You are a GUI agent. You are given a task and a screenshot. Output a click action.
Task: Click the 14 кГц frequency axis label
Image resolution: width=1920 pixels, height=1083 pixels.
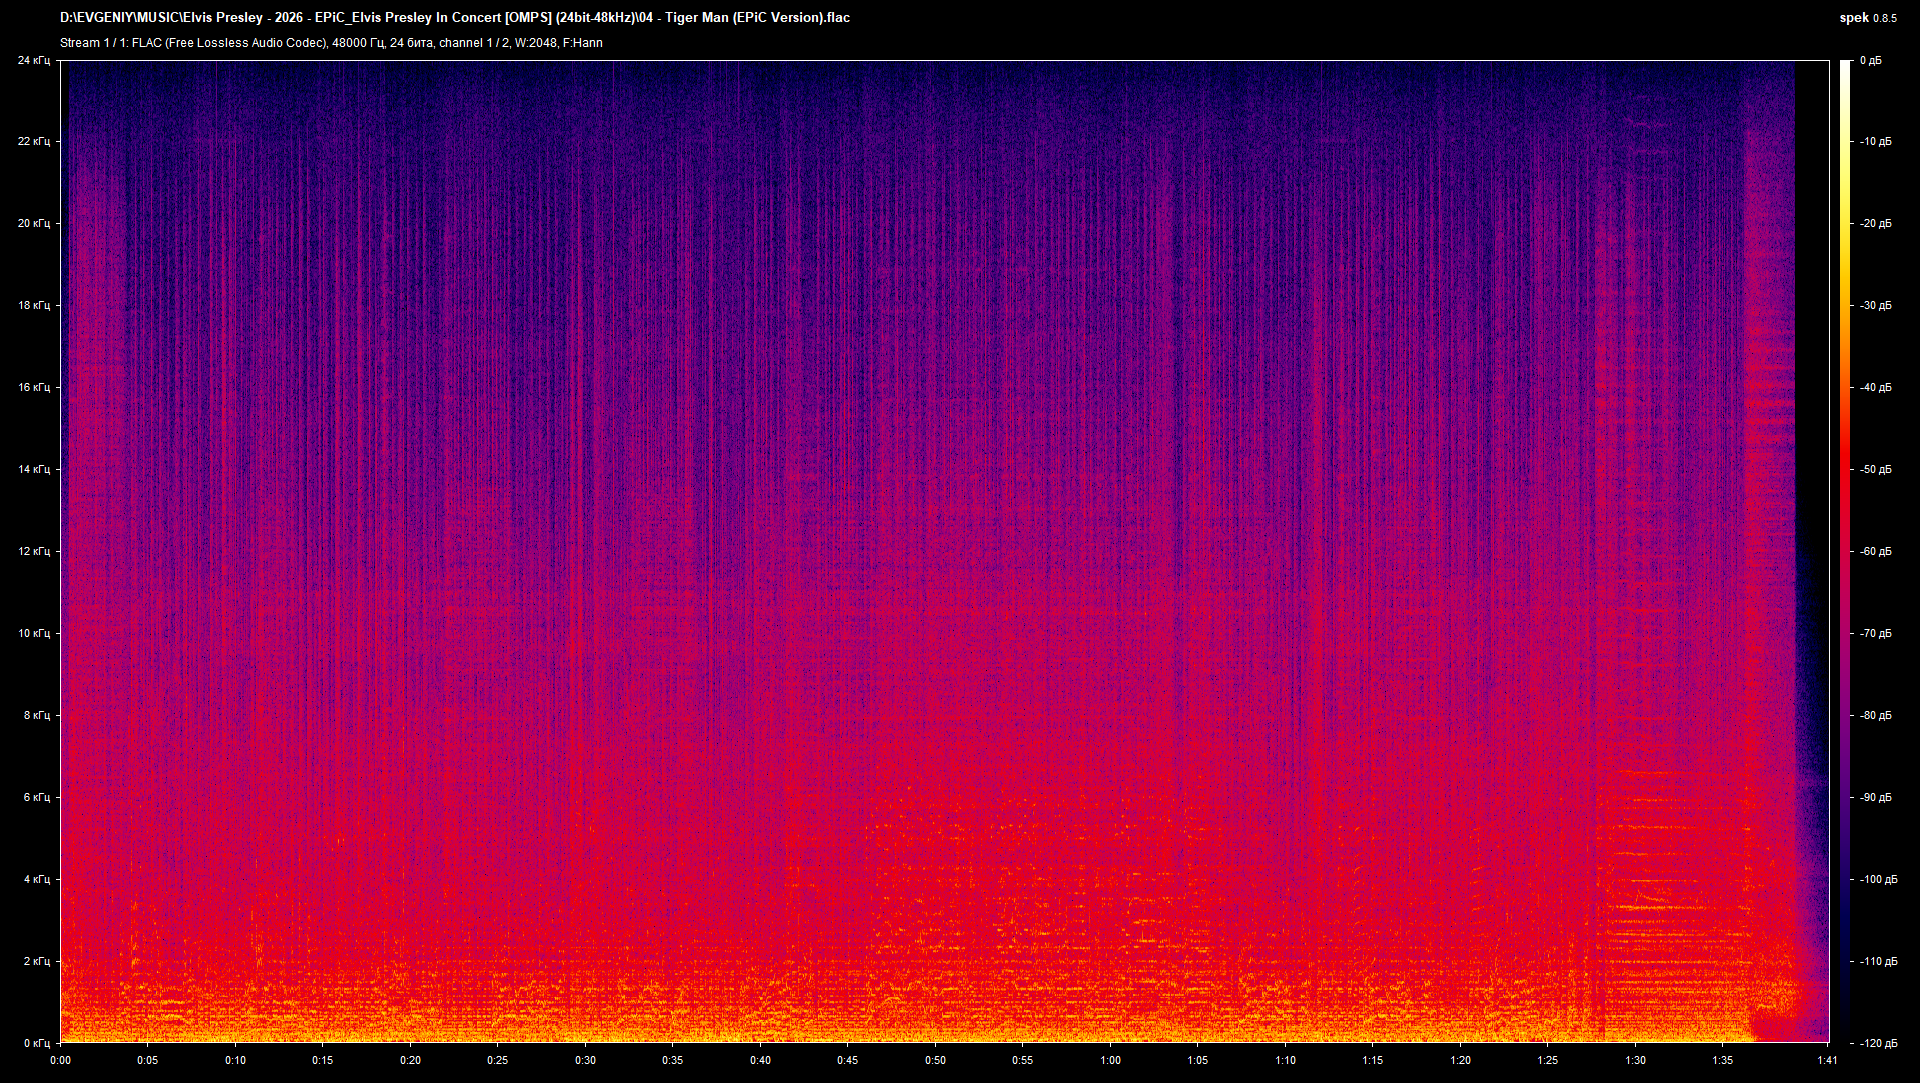pos(34,470)
